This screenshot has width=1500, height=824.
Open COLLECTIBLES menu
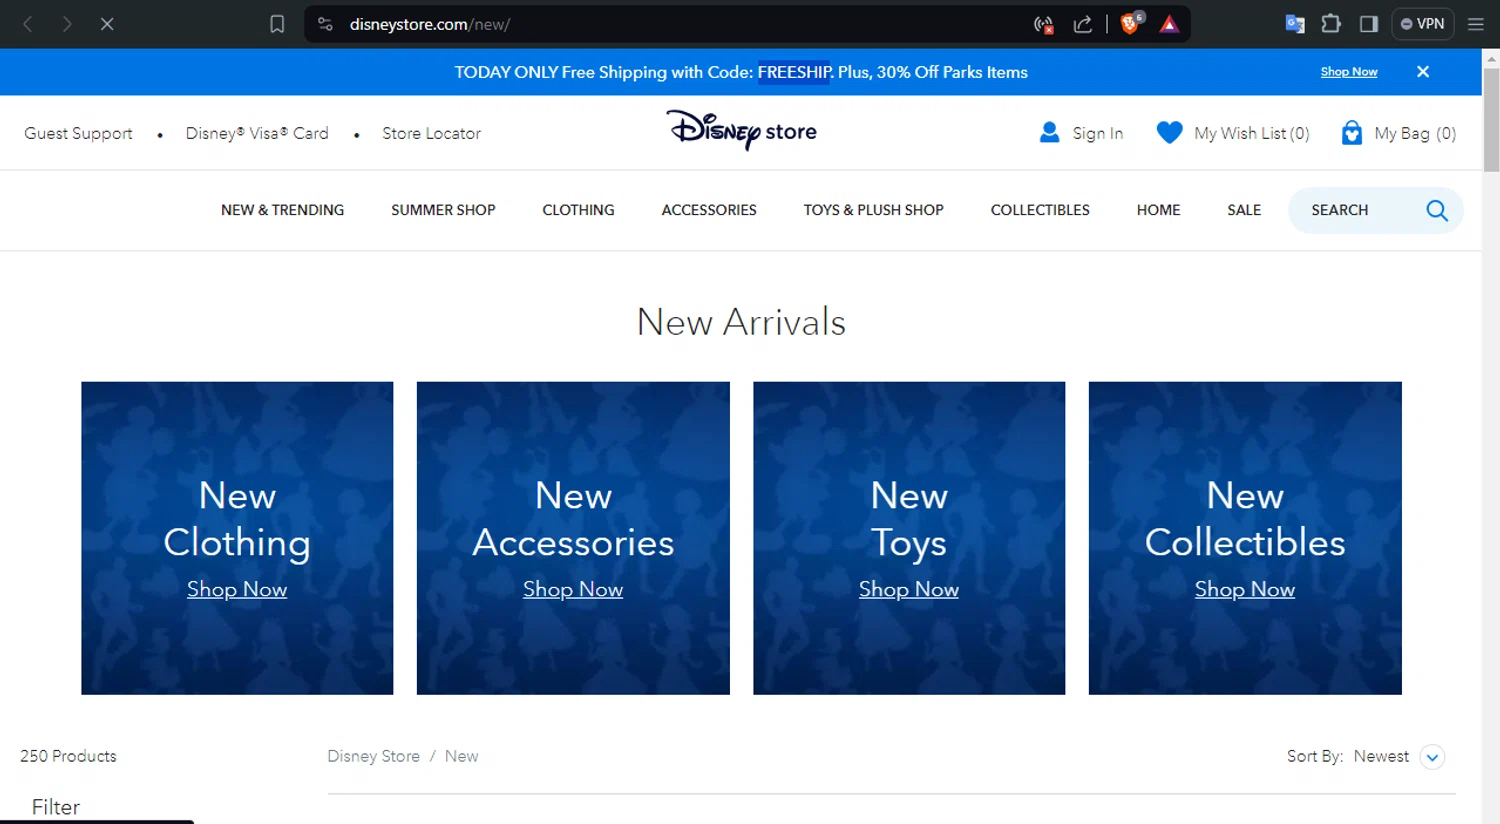[x=1040, y=210]
